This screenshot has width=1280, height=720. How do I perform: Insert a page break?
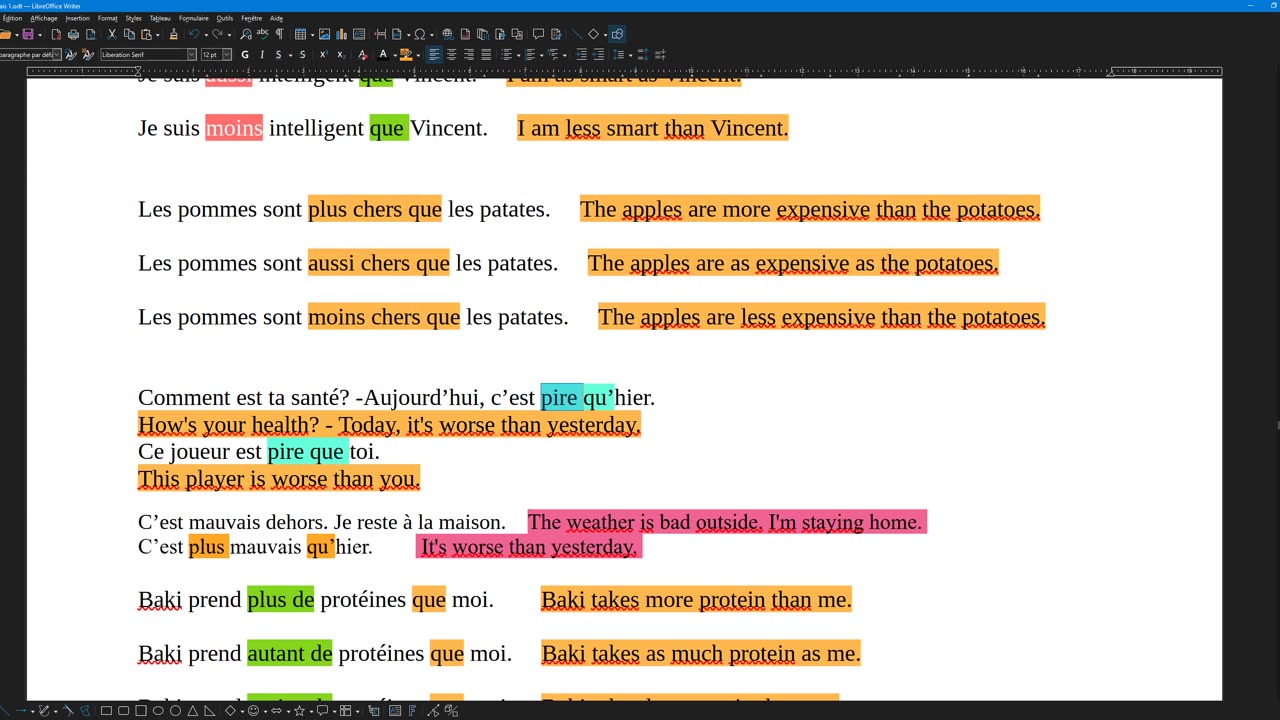381,34
